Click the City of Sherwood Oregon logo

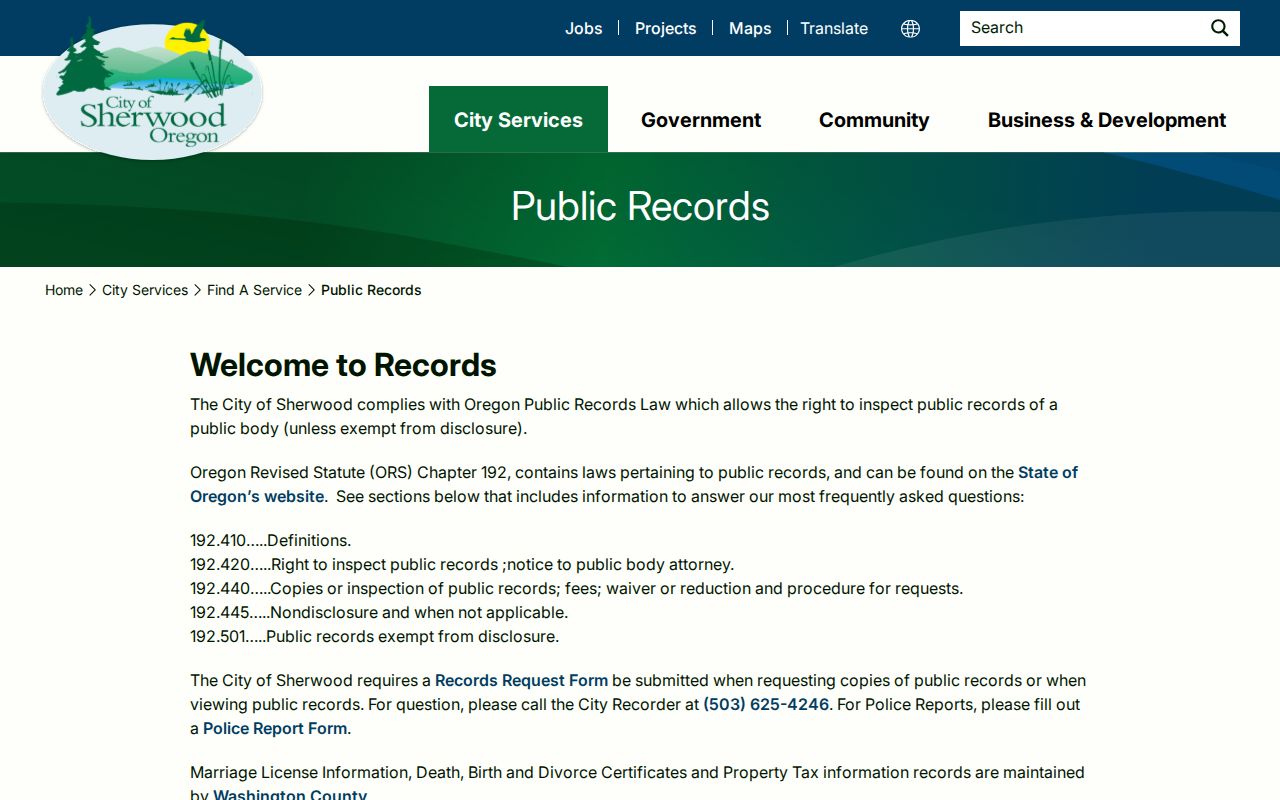(152, 88)
